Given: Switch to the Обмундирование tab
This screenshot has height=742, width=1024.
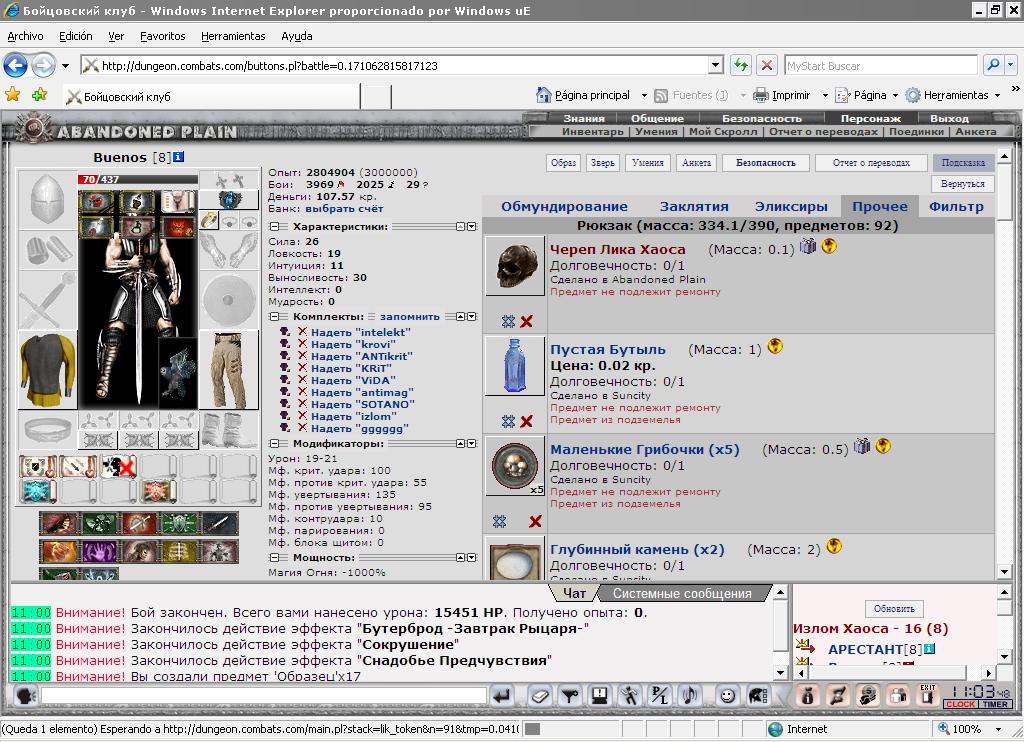Looking at the screenshot, I should 564,206.
